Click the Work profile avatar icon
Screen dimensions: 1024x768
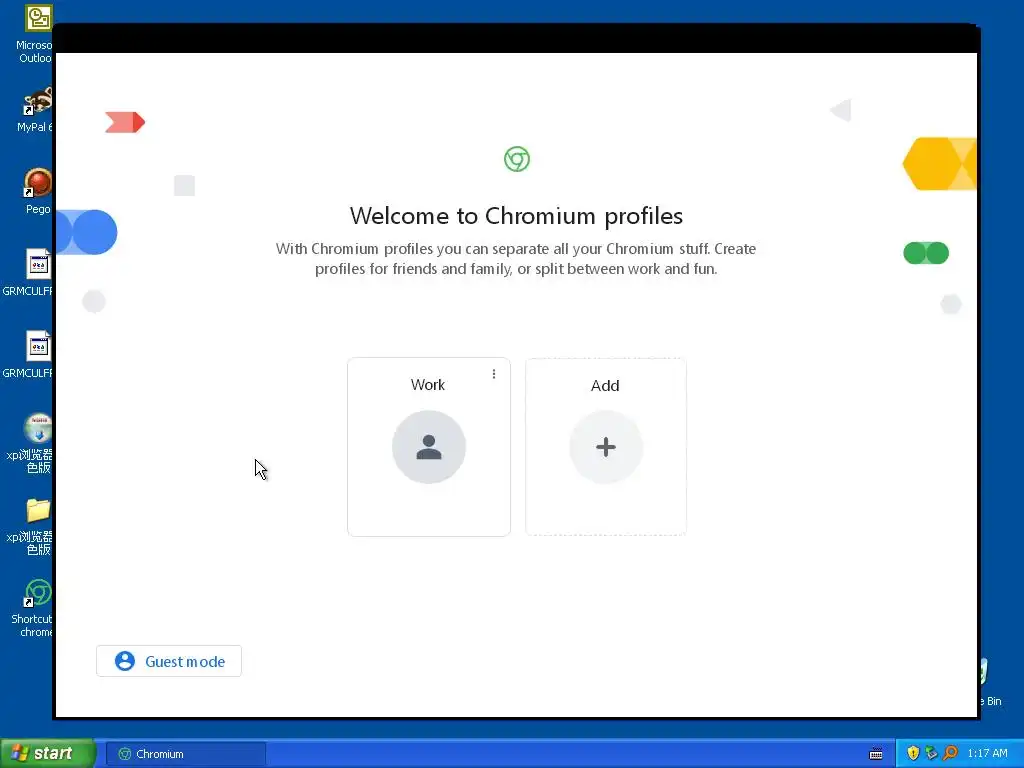coord(428,447)
